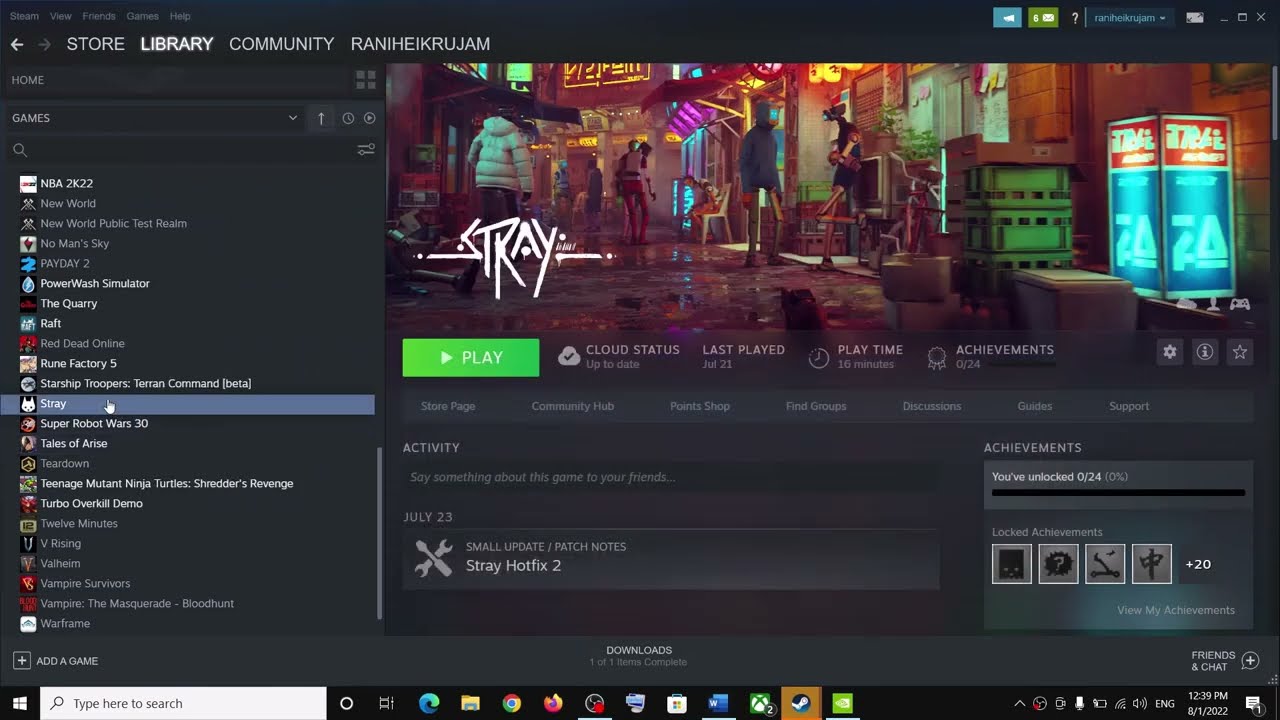1280x720 pixels.
Task: Open the Friends menu
Action: 99,16
